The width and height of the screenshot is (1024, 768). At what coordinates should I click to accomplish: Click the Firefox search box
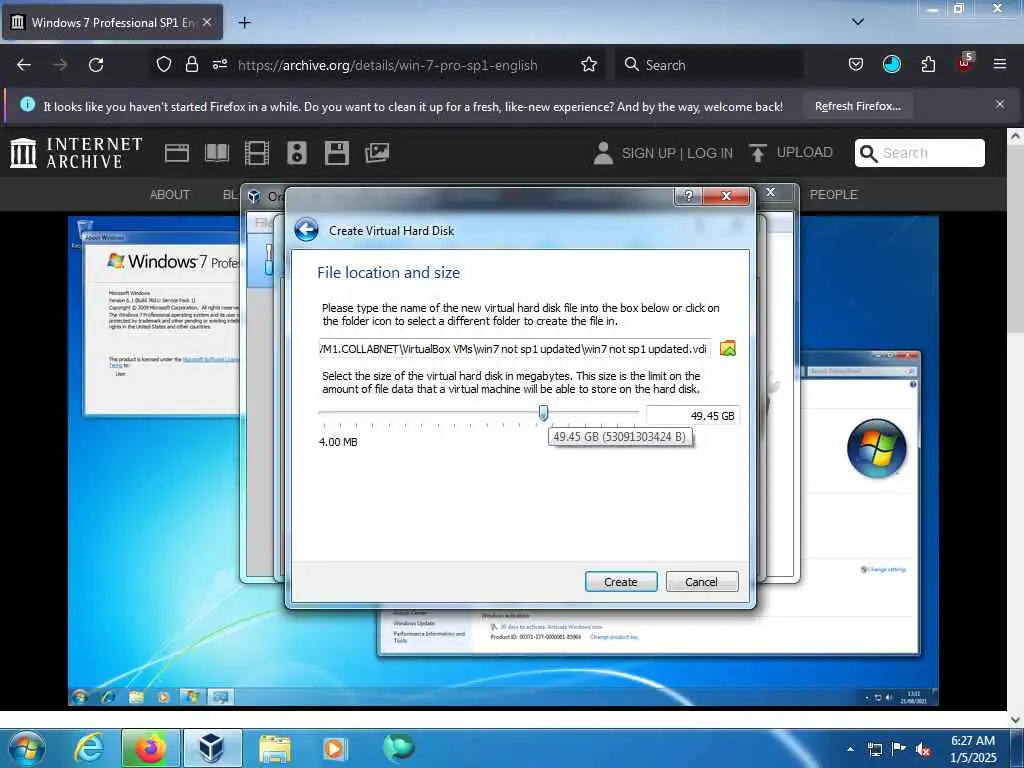709,65
